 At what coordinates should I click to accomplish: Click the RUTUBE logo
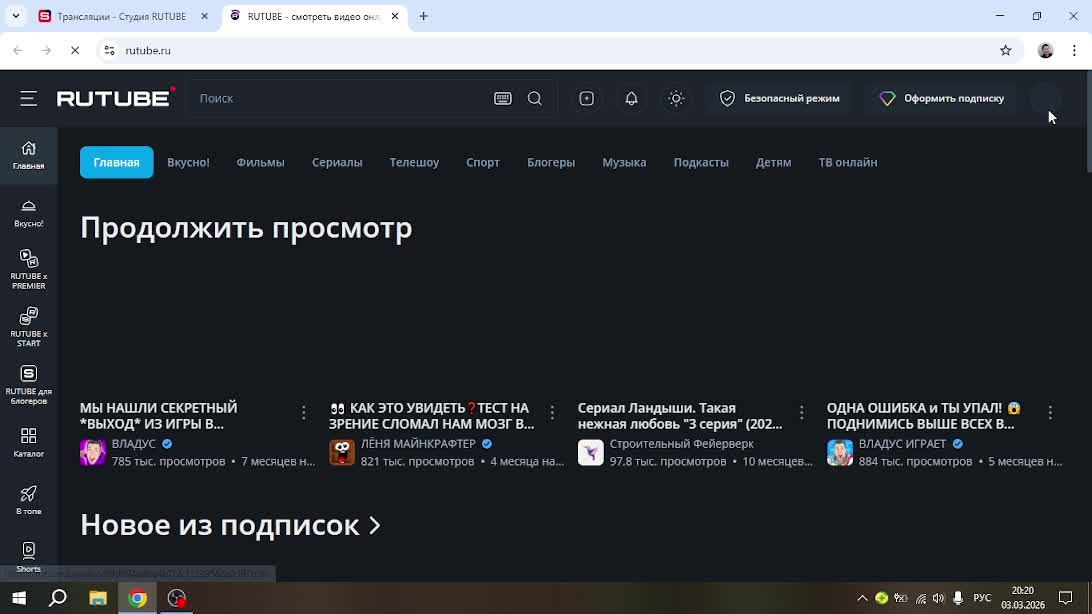[116, 97]
